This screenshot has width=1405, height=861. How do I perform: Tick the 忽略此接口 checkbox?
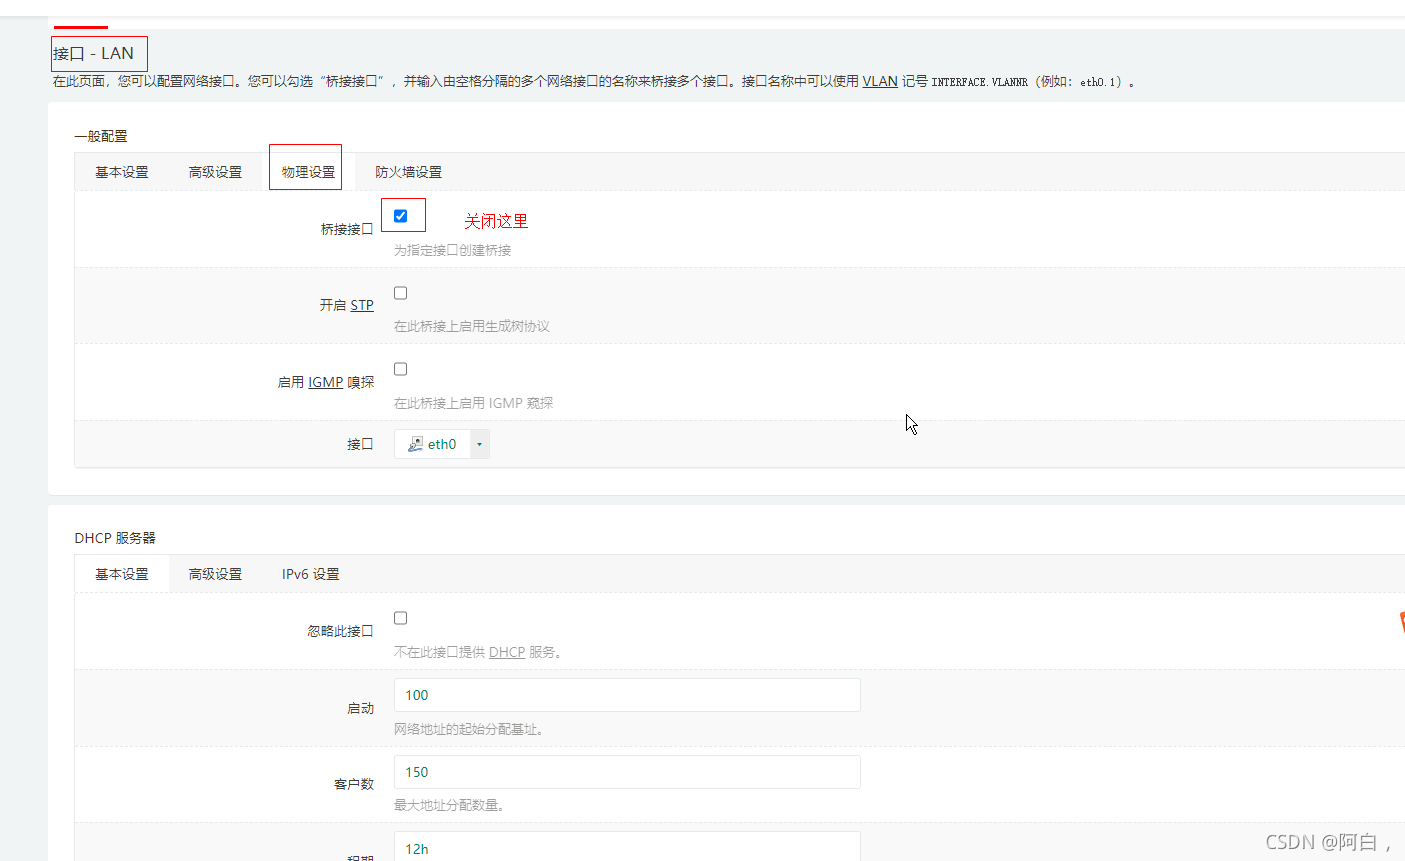(x=400, y=618)
